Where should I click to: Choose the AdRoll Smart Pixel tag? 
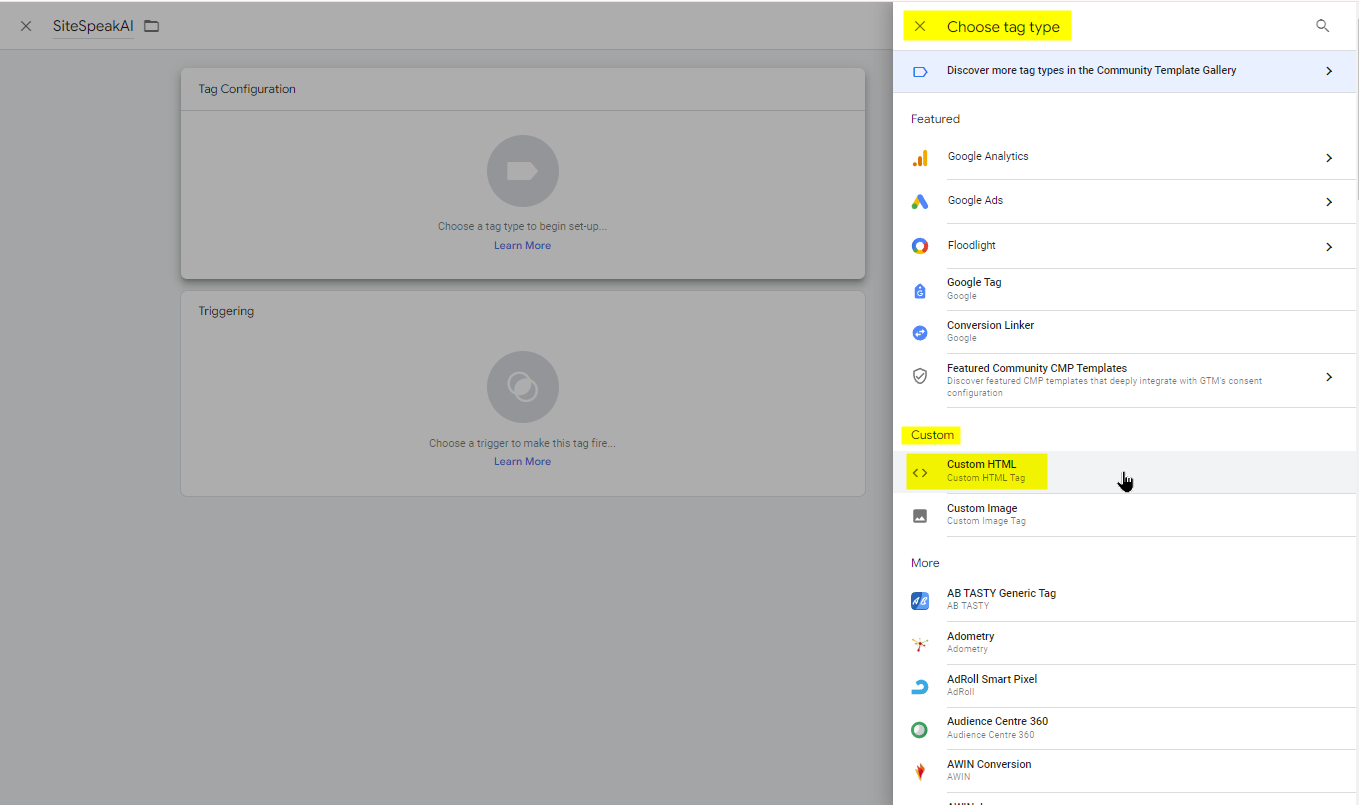click(x=1125, y=686)
